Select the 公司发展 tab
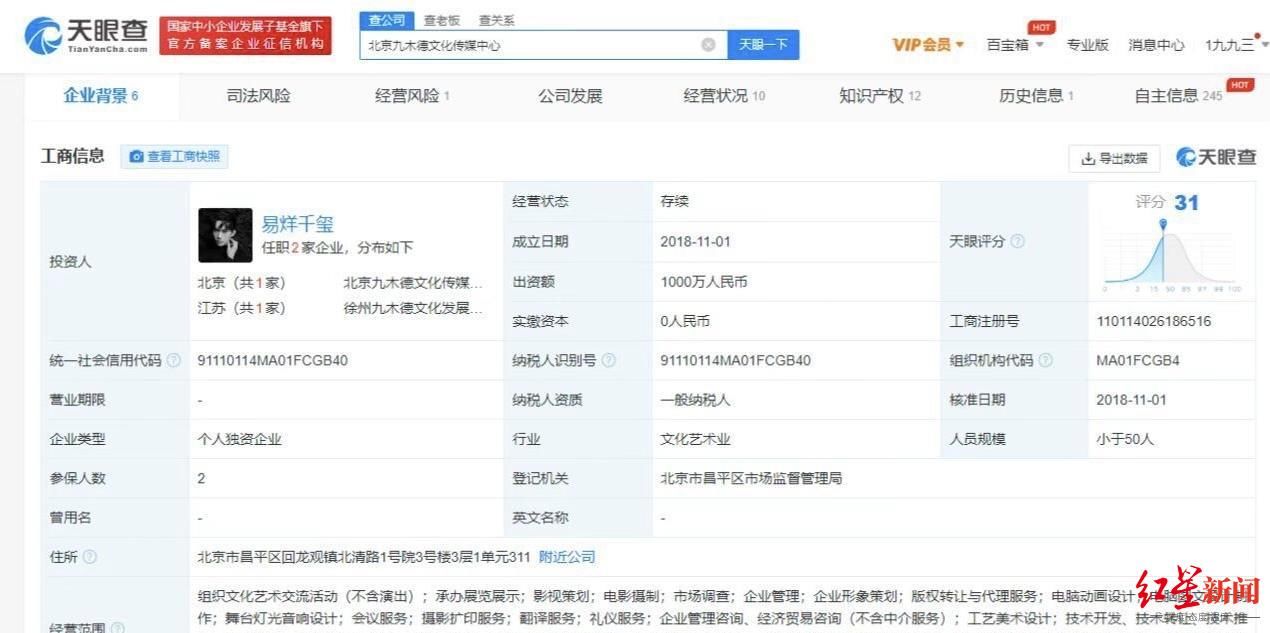1270x633 pixels. pyautogui.click(x=570, y=96)
